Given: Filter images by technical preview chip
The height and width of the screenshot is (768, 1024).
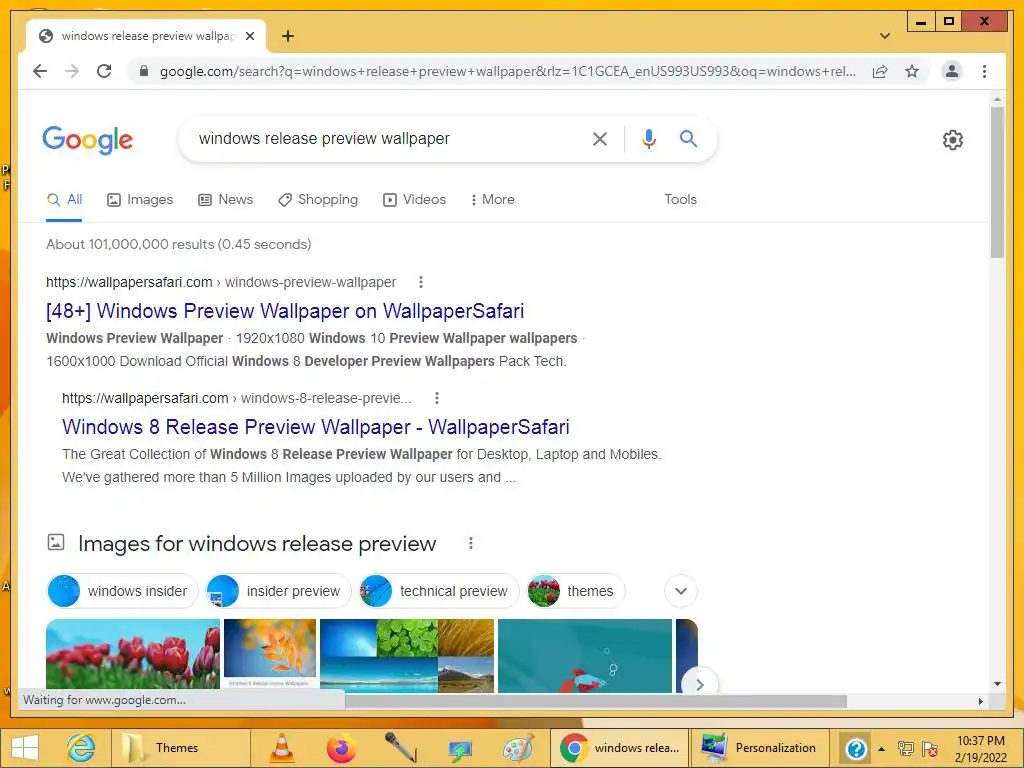Looking at the screenshot, I should [x=438, y=591].
